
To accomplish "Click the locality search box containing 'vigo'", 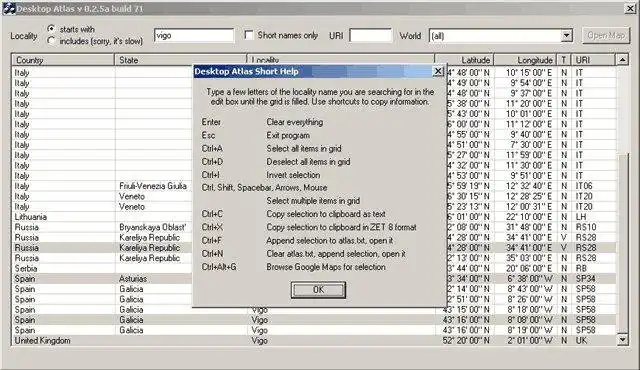I will [x=194, y=35].
